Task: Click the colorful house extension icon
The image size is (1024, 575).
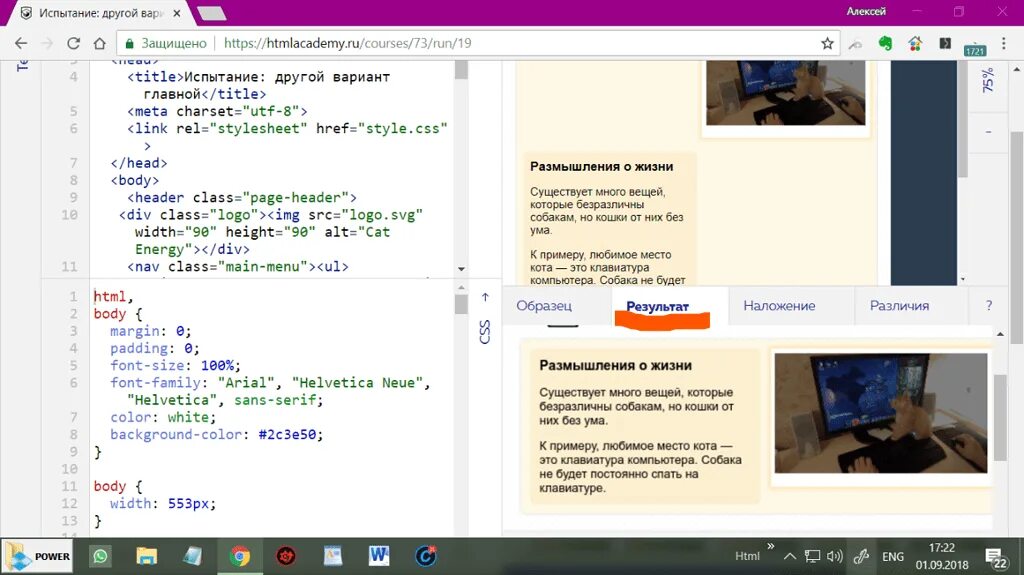Action: [915, 43]
